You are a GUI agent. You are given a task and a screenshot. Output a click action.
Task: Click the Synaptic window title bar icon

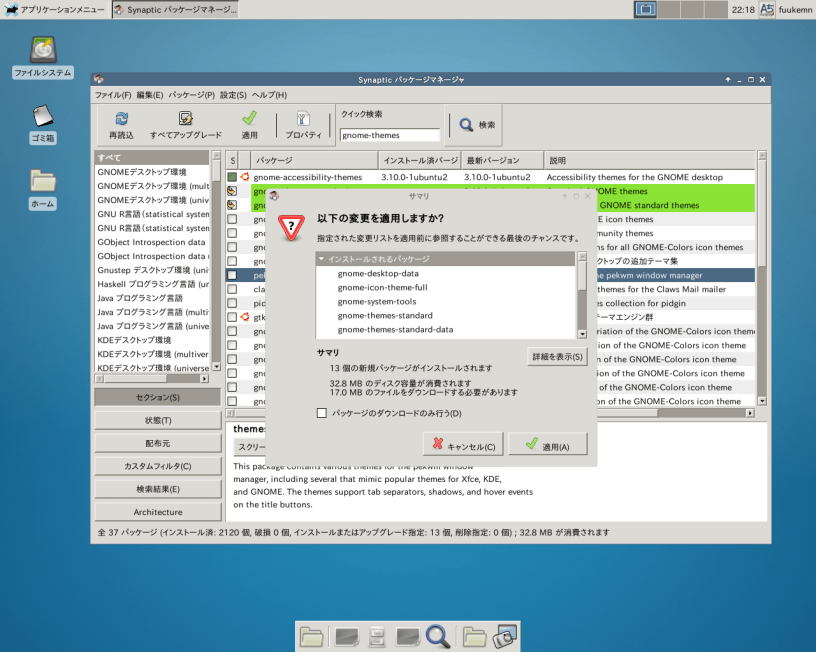tap(99, 79)
